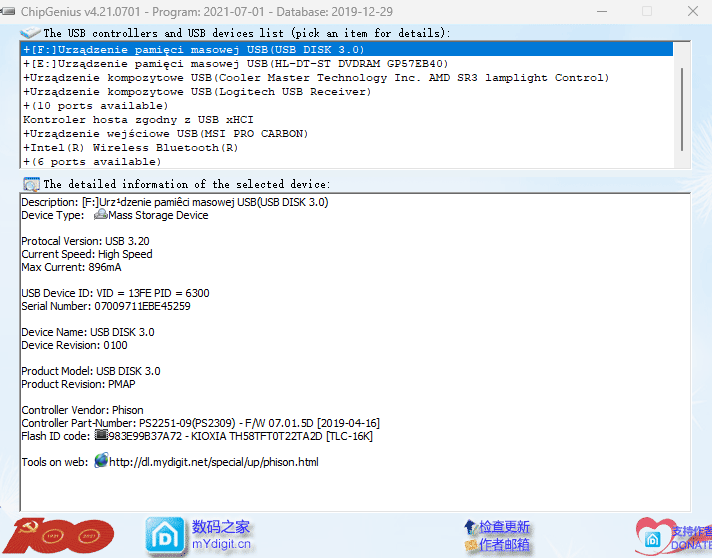Open the mYdigit.cn house logo icon
Screen dimensions: 712x558
point(164,536)
